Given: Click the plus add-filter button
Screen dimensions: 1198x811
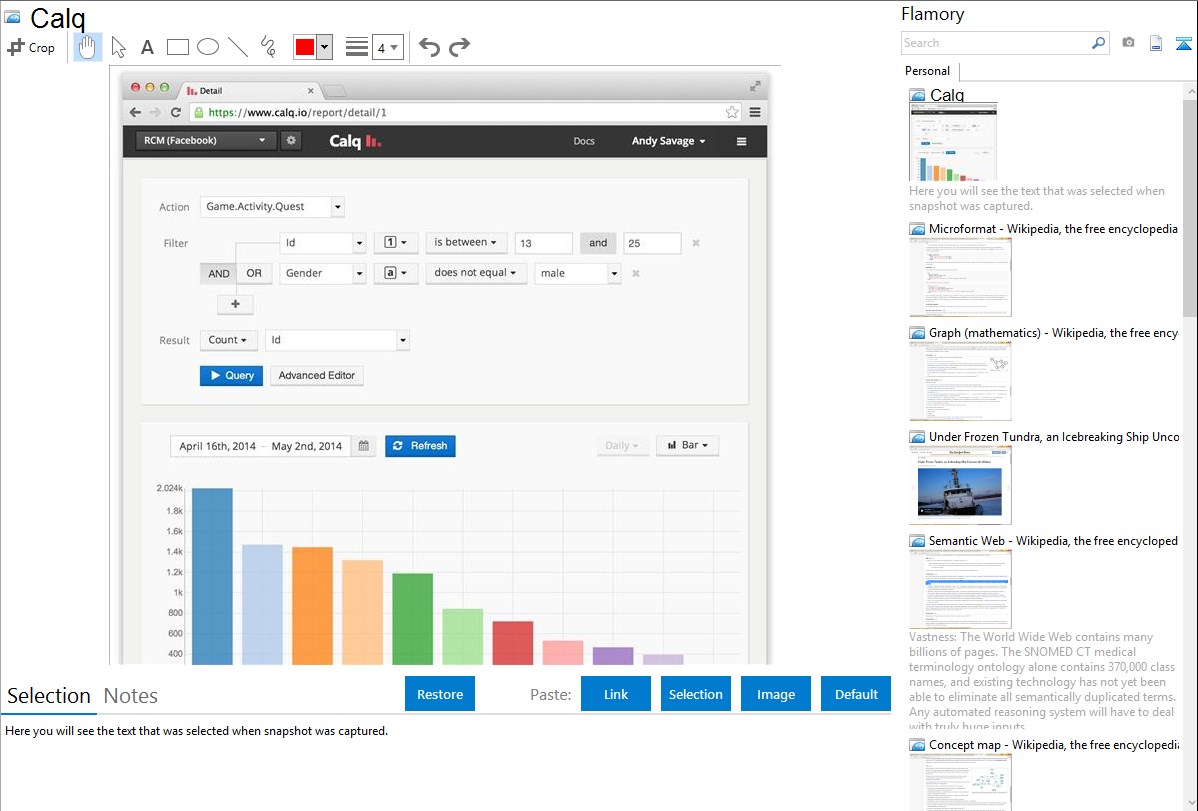Looking at the screenshot, I should point(235,304).
